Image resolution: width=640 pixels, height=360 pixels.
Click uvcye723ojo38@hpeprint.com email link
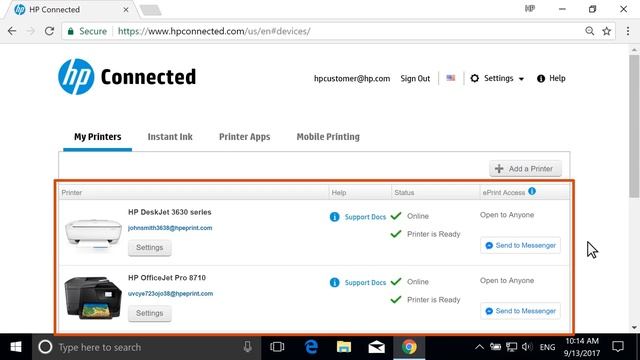[x=170, y=293]
